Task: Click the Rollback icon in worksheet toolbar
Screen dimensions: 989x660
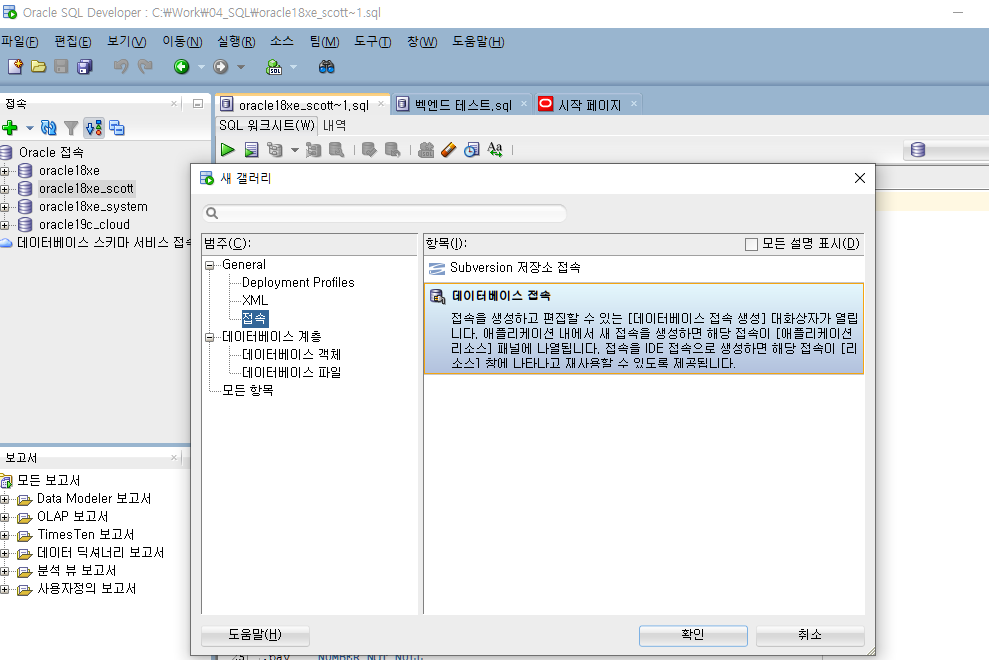Action: tap(392, 150)
